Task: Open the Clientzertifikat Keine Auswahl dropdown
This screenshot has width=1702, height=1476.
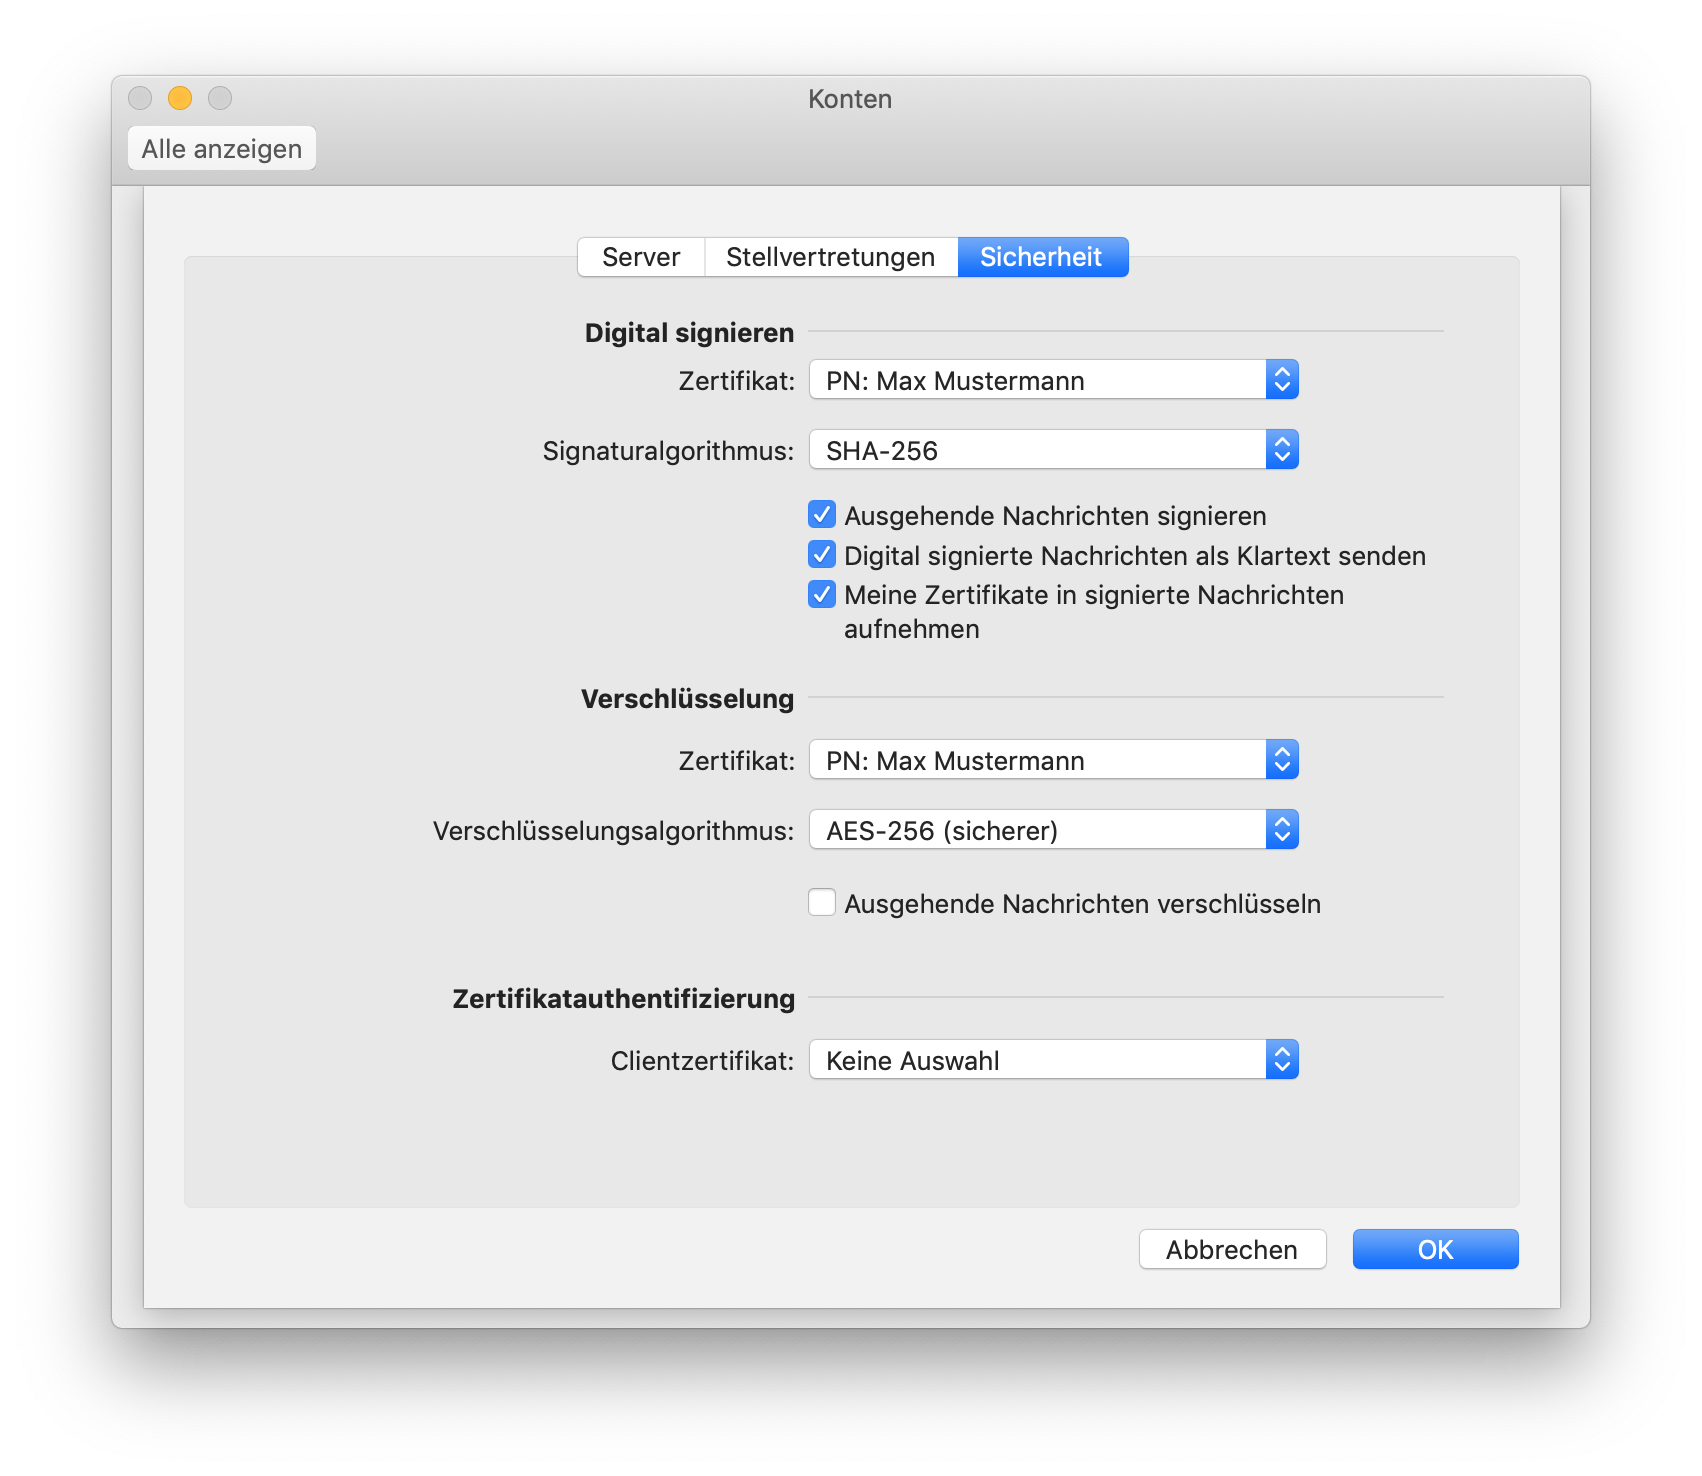Action: pyautogui.click(x=1052, y=1060)
